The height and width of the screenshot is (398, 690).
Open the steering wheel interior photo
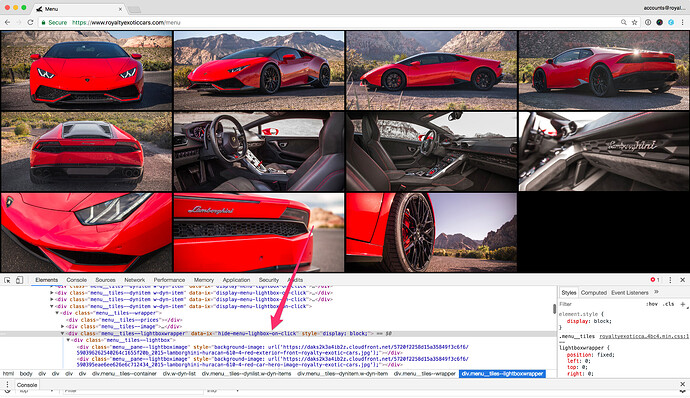pos(259,151)
